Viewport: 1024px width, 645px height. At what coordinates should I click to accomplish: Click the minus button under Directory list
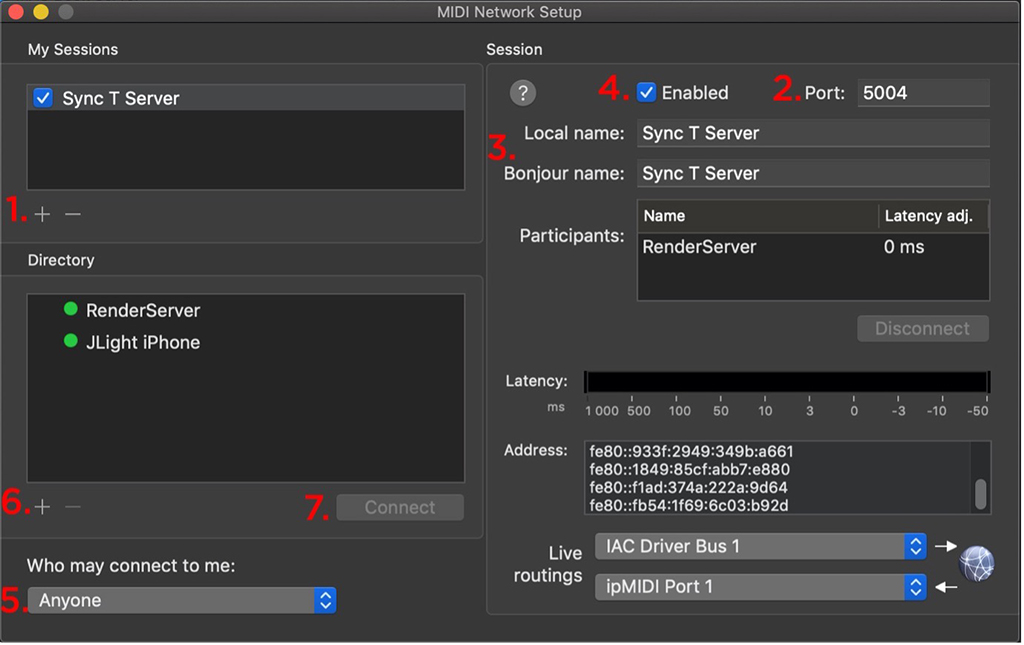tap(72, 507)
